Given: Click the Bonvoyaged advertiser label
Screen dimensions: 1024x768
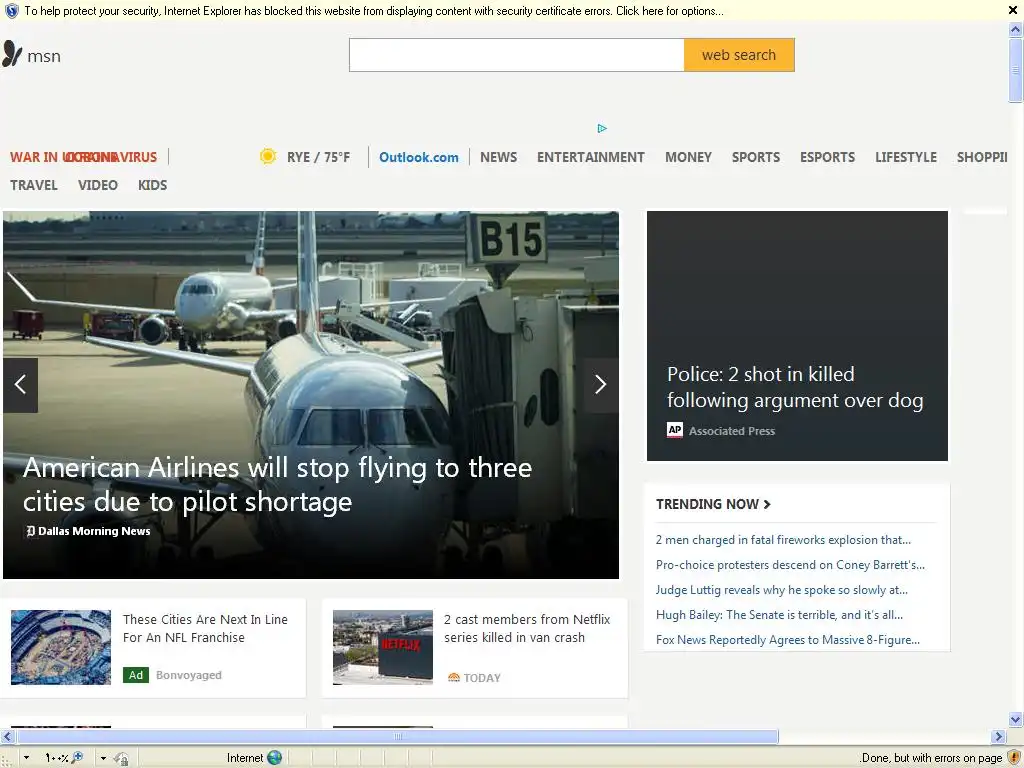Looking at the screenshot, I should [189, 675].
